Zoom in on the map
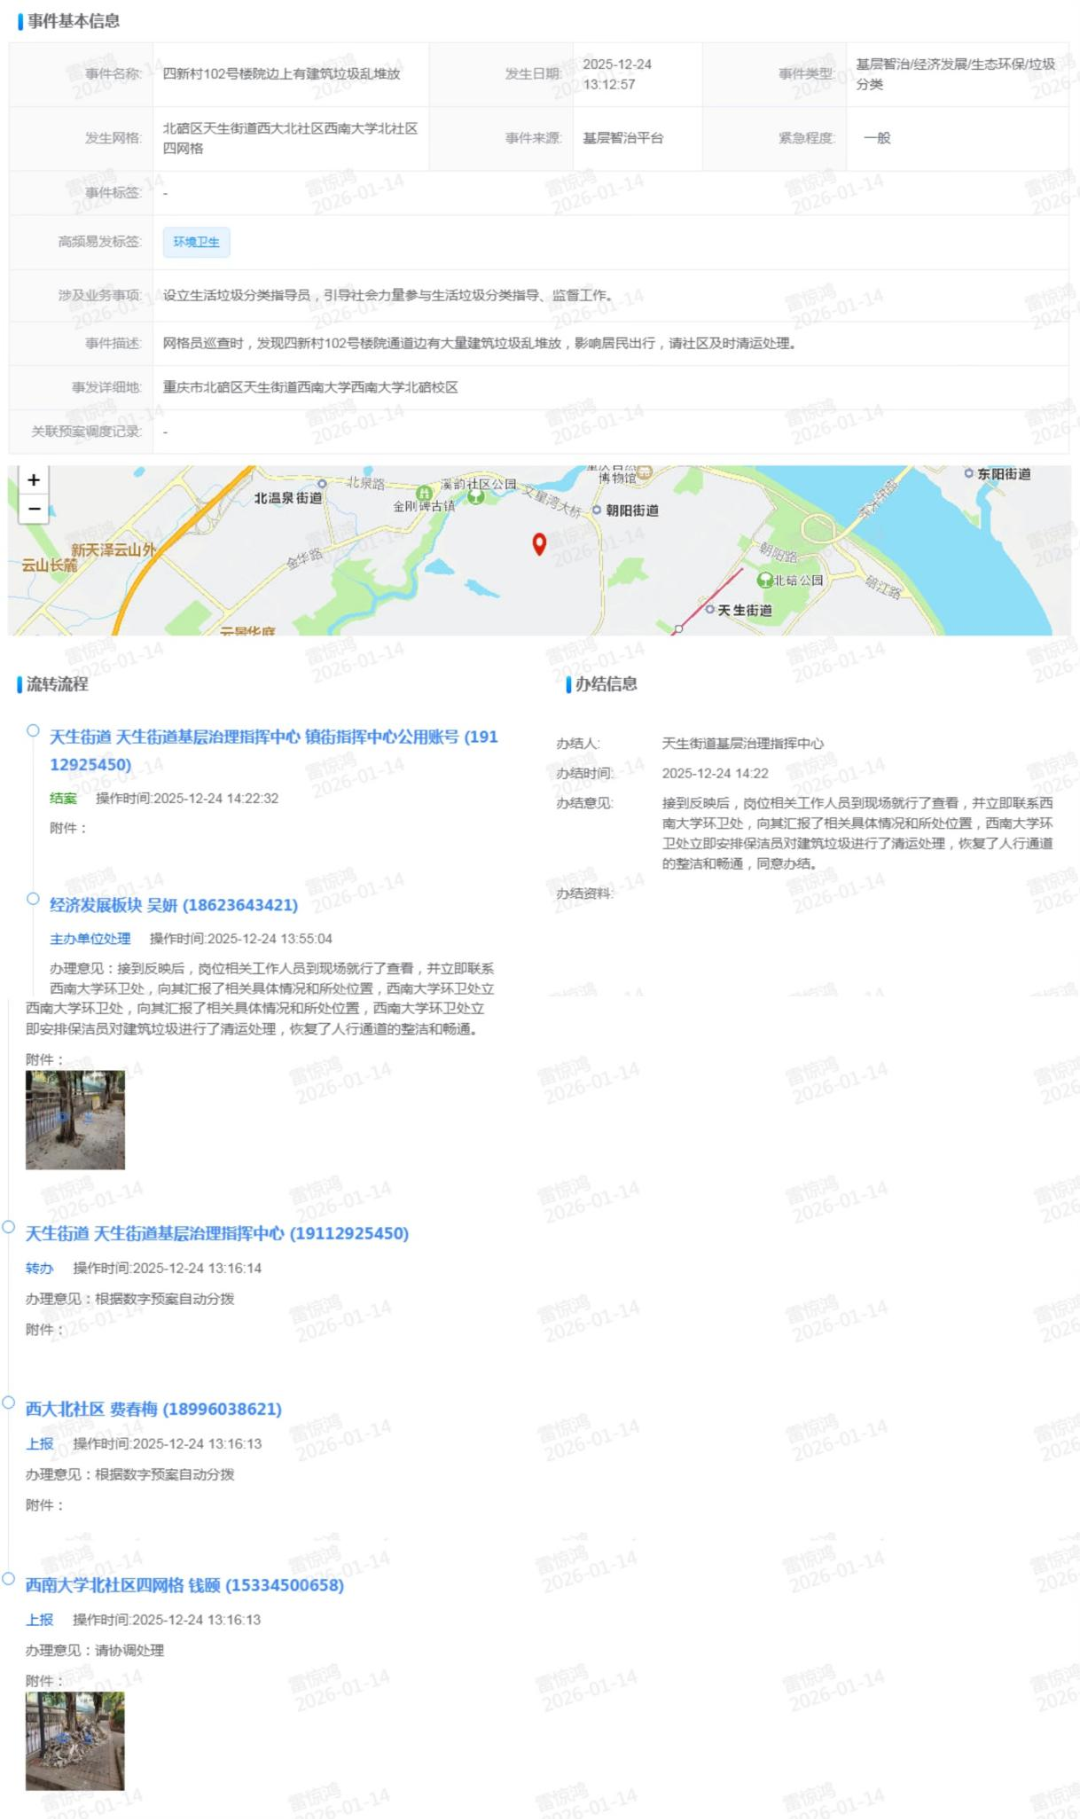The height and width of the screenshot is (1819, 1080). coord(34,480)
